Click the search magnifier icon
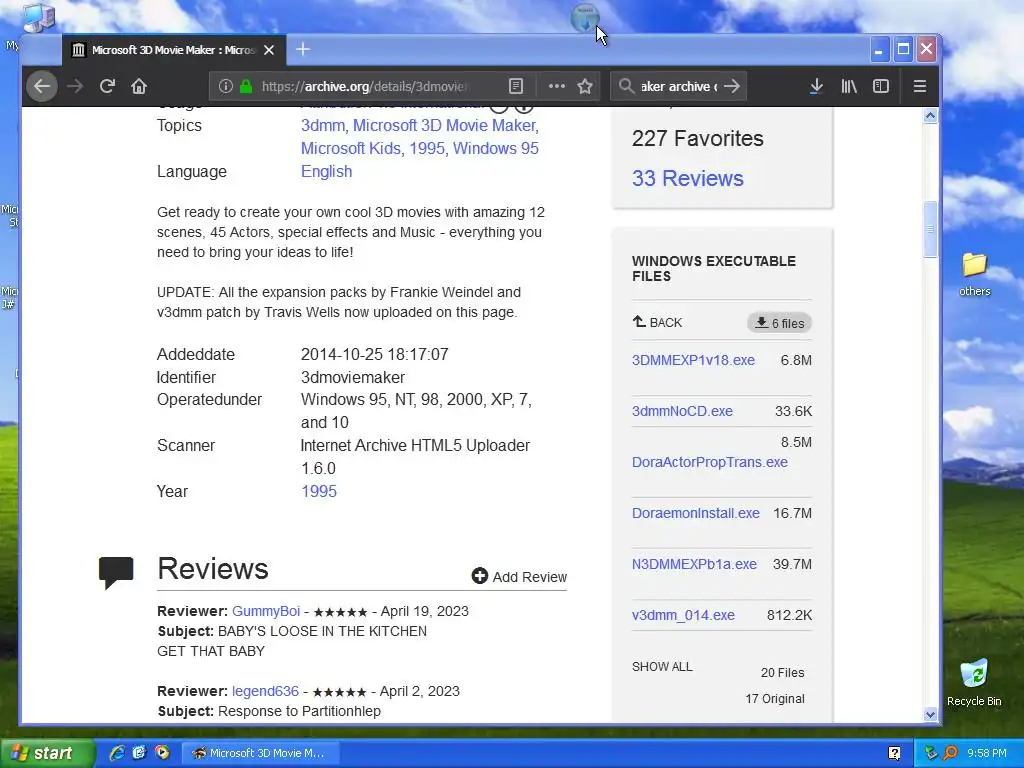Screen dimensions: 1024x768 626,86
